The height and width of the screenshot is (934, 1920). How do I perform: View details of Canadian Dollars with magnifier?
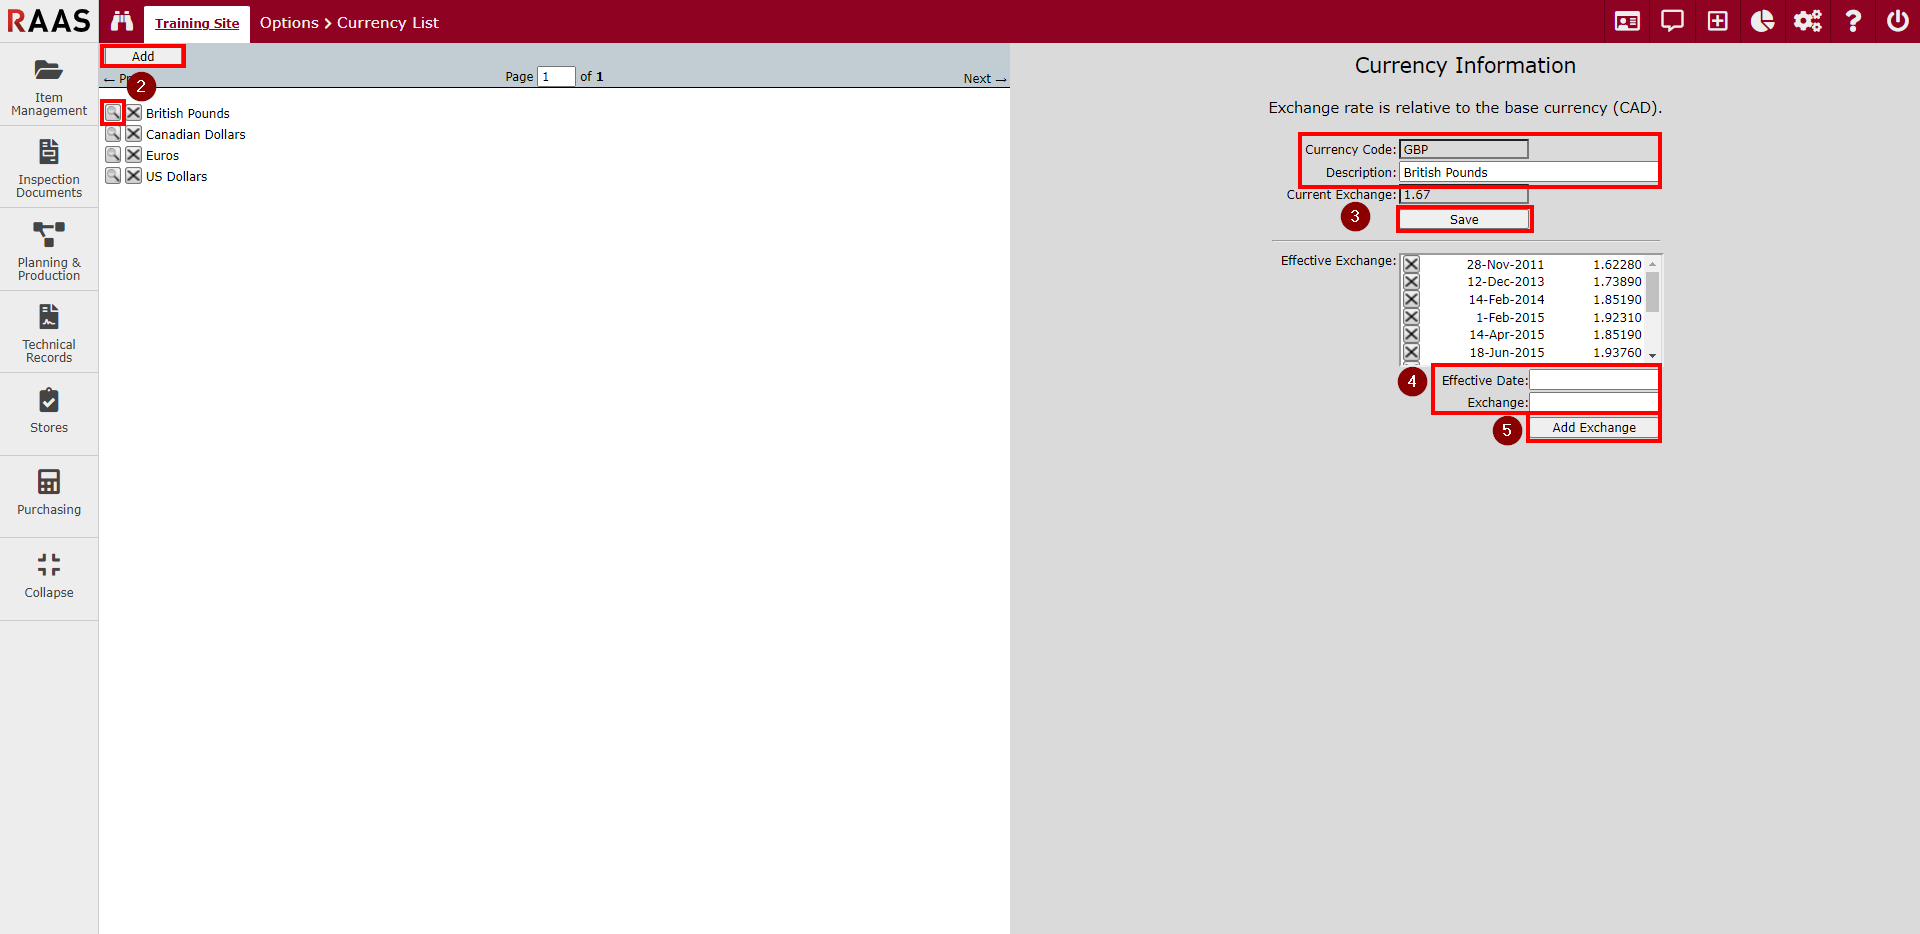[x=113, y=134]
